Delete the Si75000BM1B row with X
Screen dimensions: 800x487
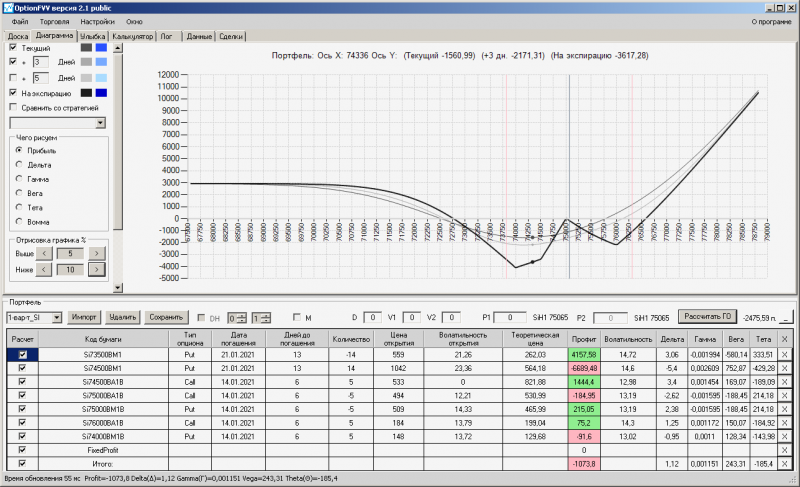click(784, 409)
